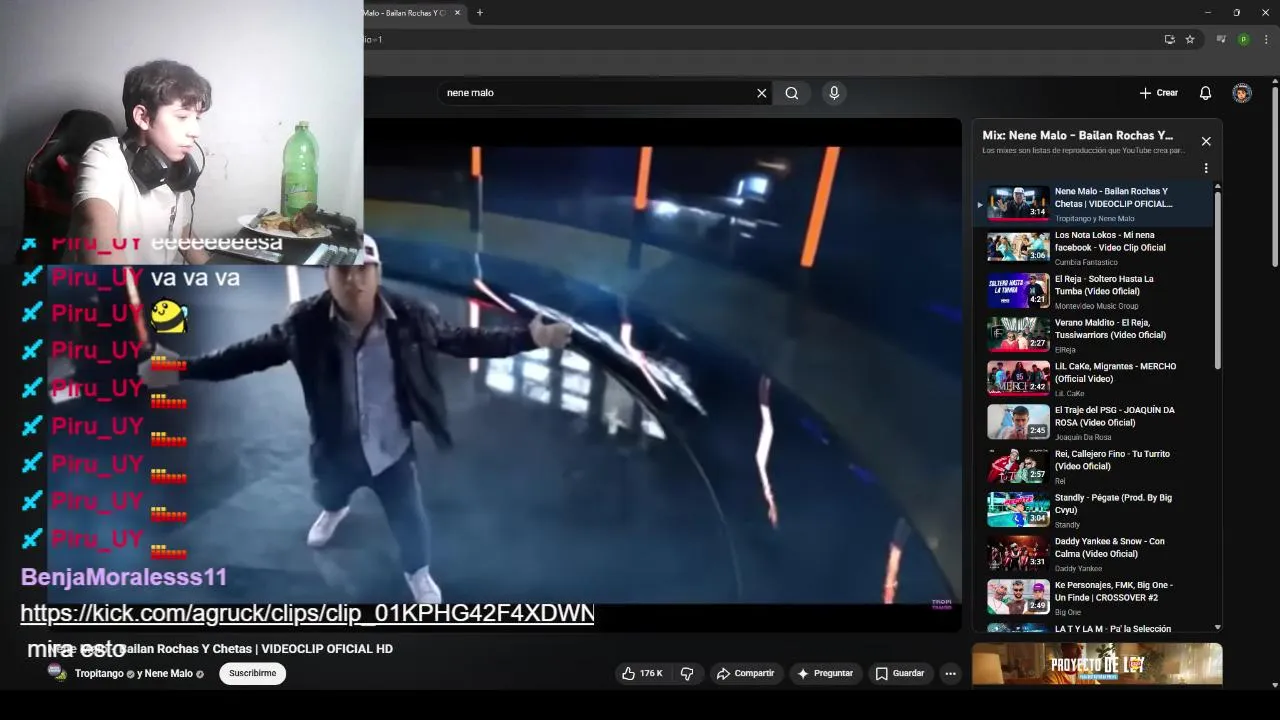Play LiL CaKe, Migrantes - MERCHO thumbnail
The image size is (1280, 720).
click(x=1018, y=378)
